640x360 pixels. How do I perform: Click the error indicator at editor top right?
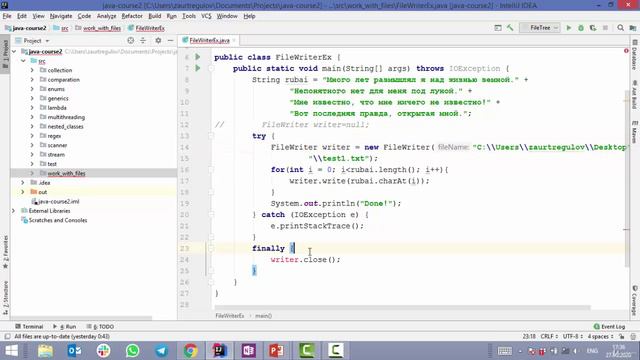626,51
